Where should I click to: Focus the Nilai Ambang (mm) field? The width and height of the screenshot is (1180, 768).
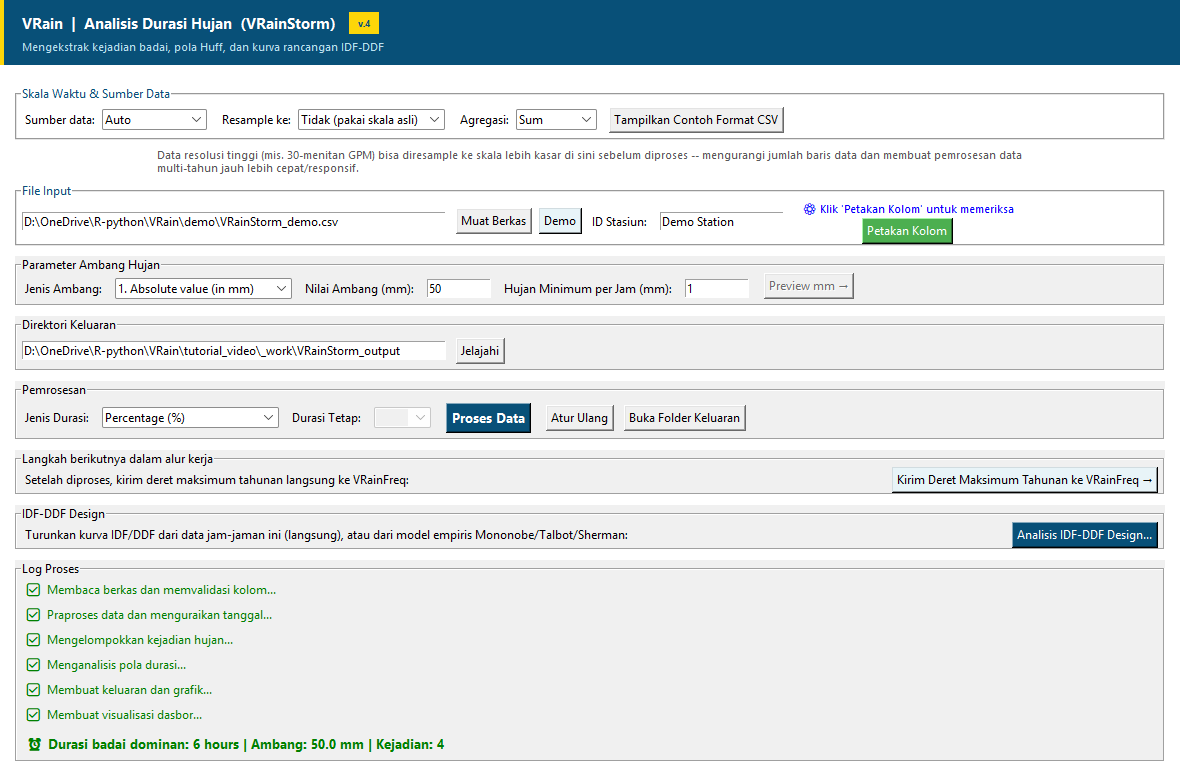pyautogui.click(x=458, y=289)
